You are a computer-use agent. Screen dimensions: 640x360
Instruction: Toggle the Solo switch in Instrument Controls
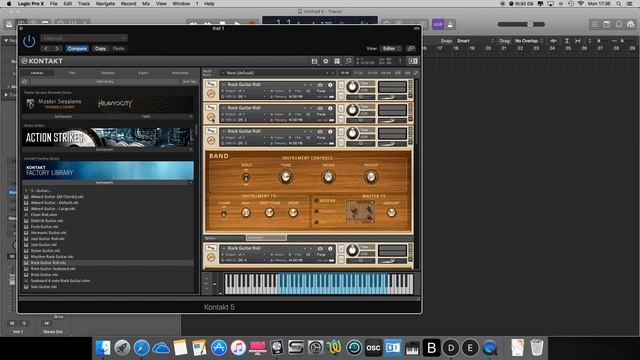(246, 178)
